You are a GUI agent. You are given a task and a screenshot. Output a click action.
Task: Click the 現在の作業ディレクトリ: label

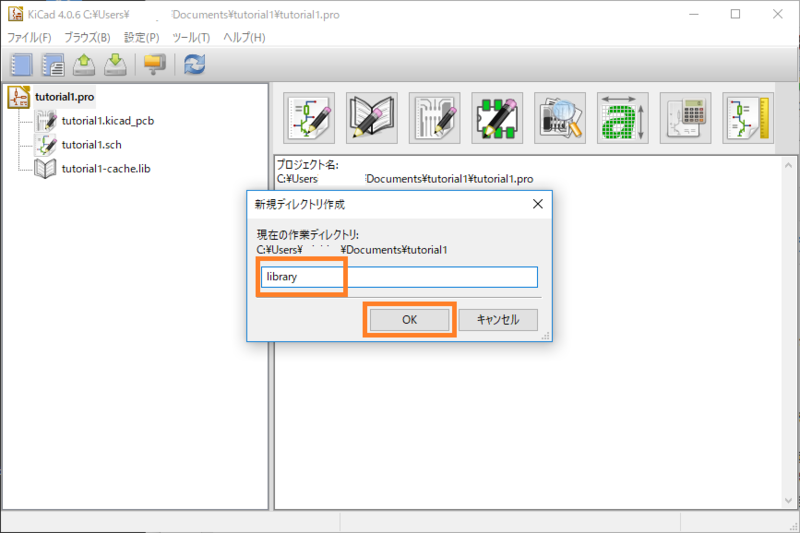[308, 235]
